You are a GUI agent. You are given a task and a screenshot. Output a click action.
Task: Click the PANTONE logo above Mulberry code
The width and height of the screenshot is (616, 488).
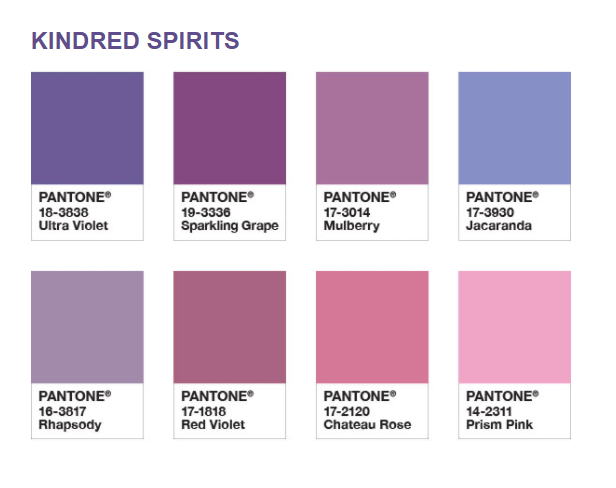[x=360, y=197]
